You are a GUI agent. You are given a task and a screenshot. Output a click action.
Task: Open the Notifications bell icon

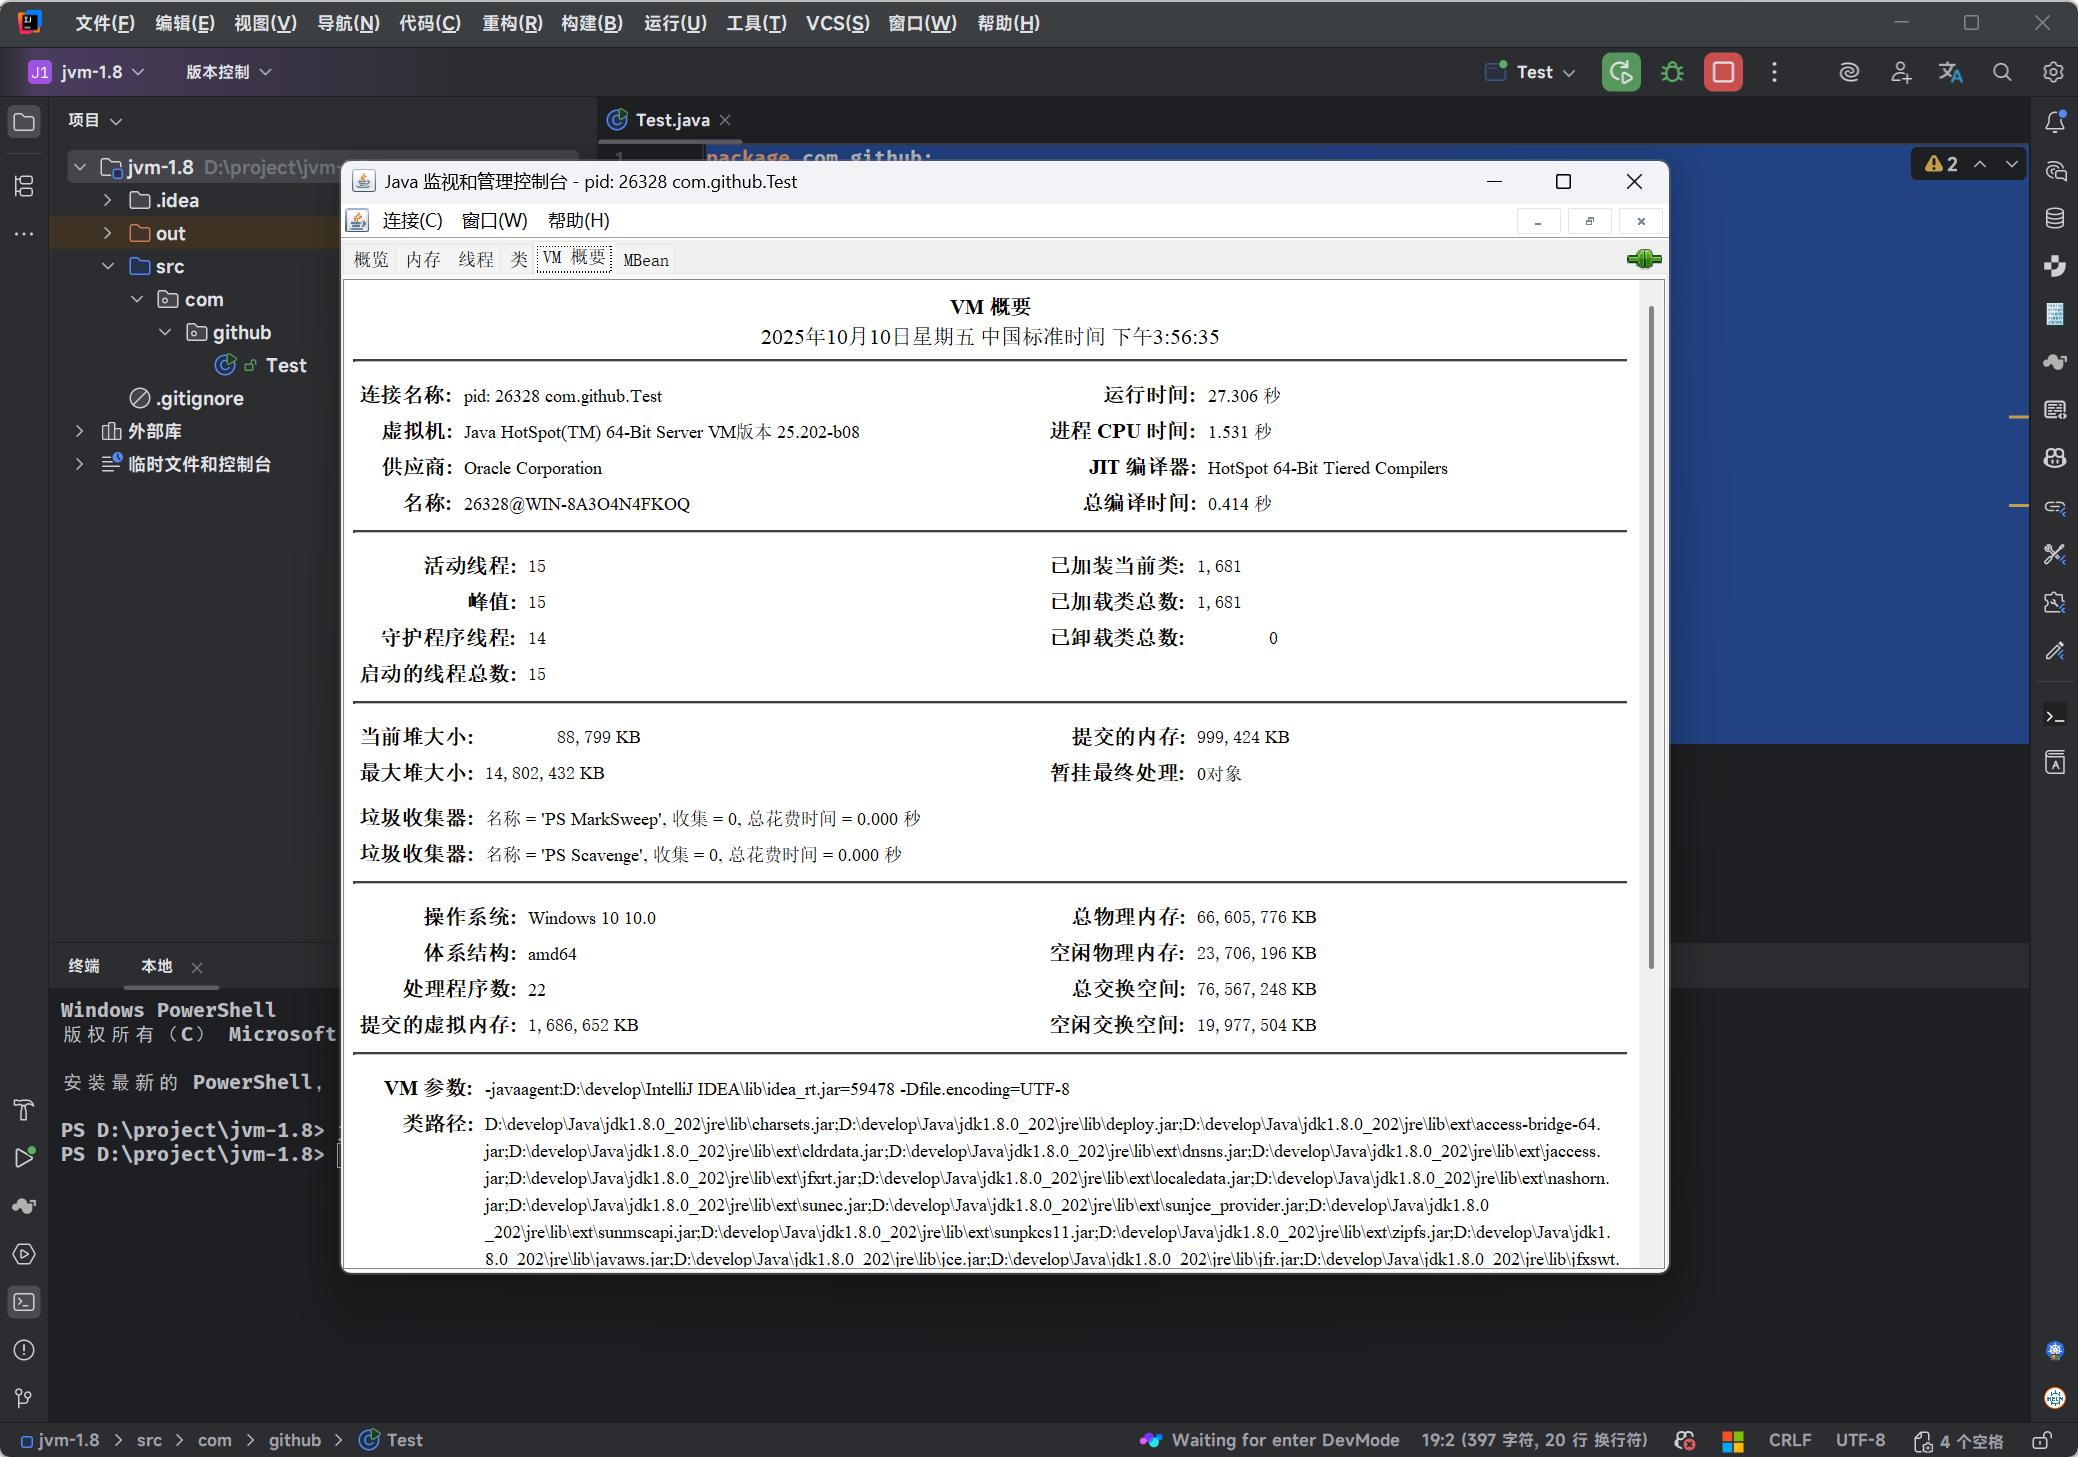pos(2054,122)
